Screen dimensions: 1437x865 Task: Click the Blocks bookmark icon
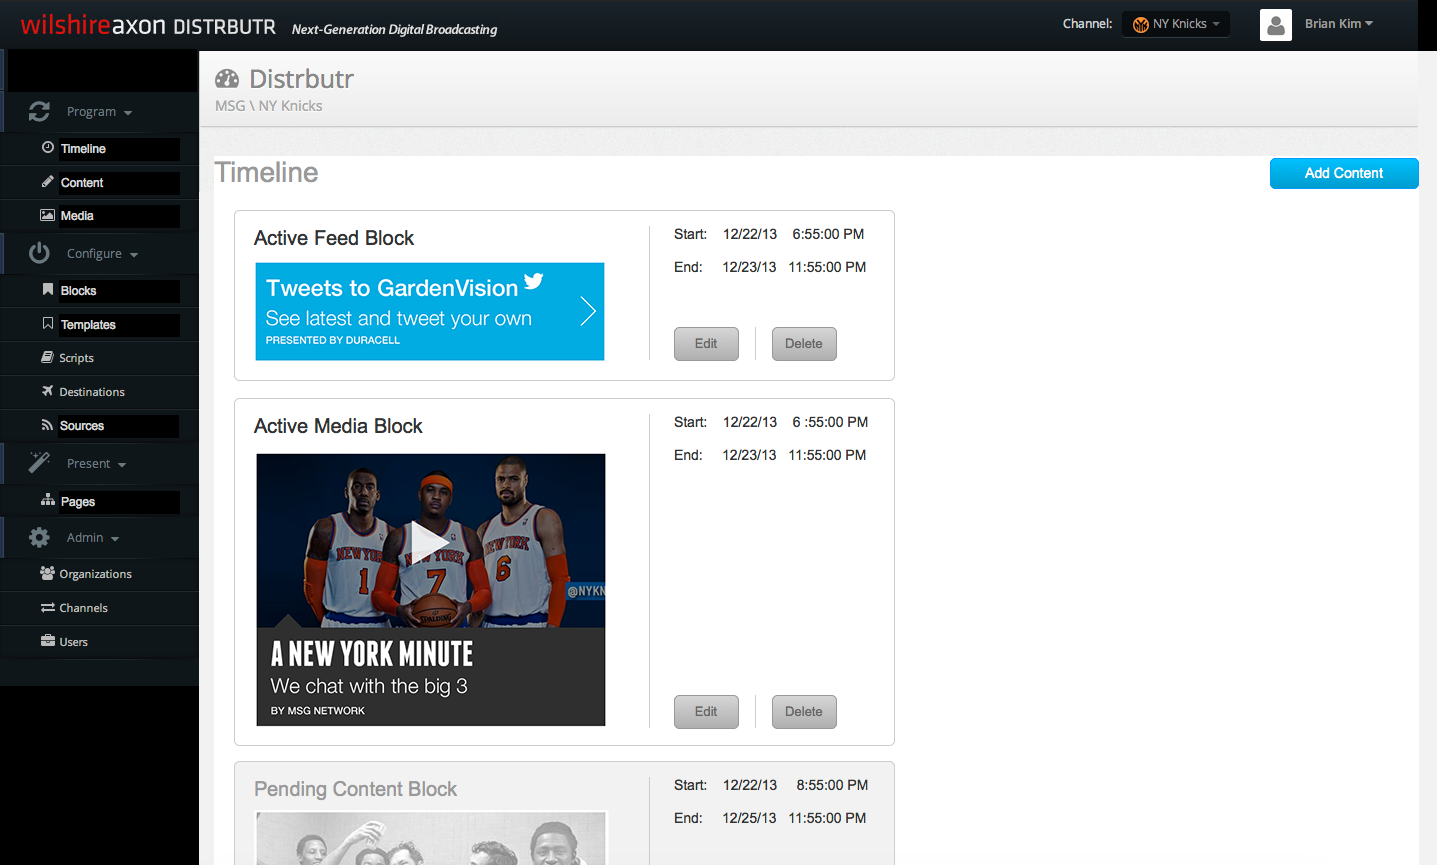coord(47,289)
